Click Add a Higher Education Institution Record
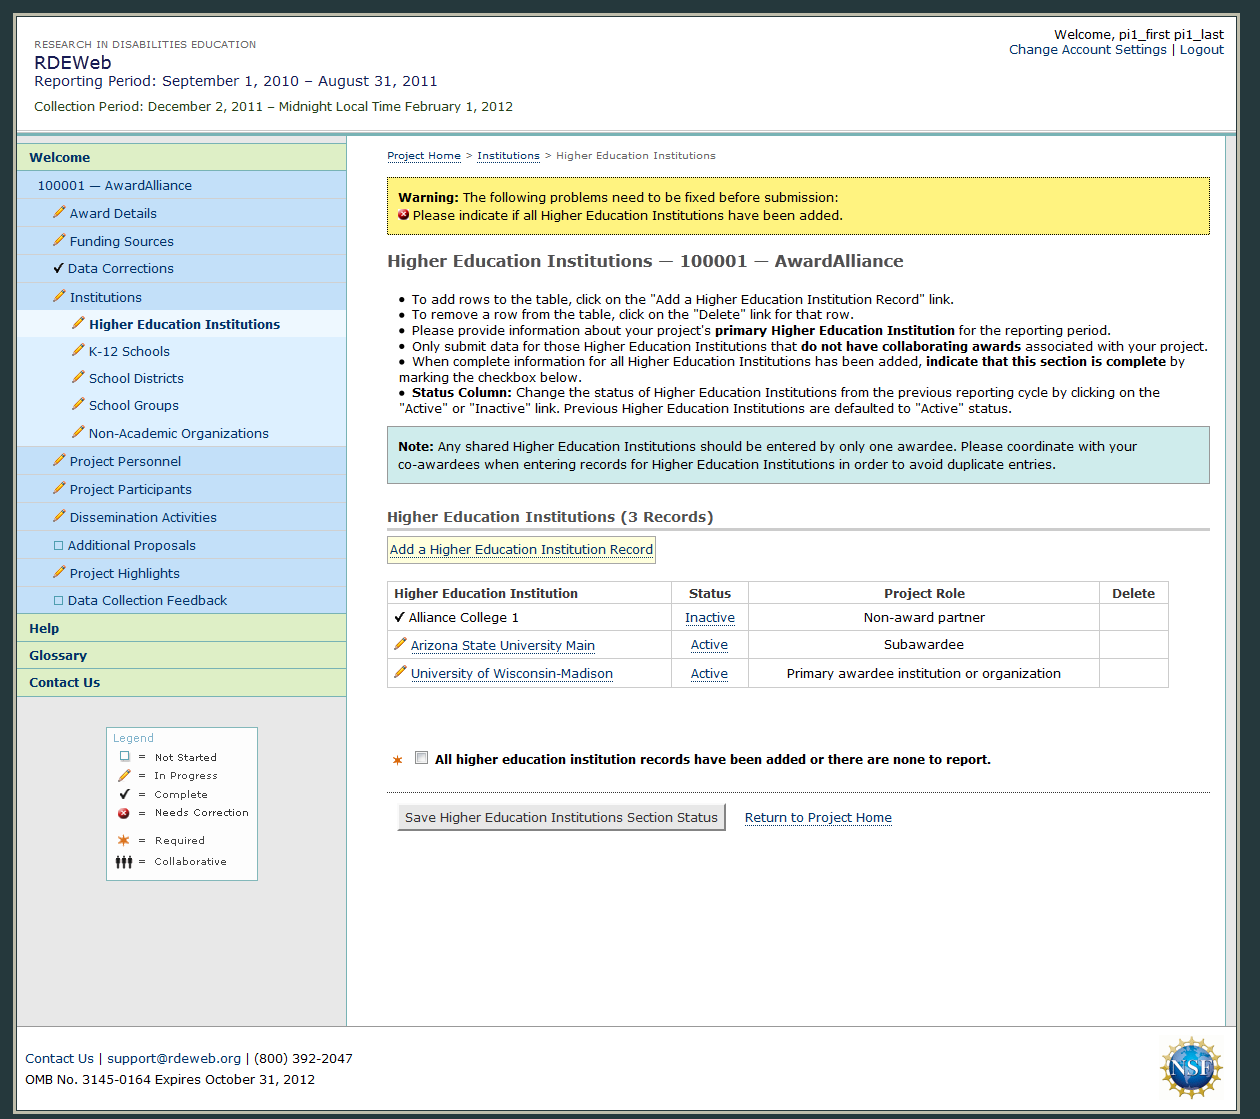Screen dimensions: 1260x1119 521,549
